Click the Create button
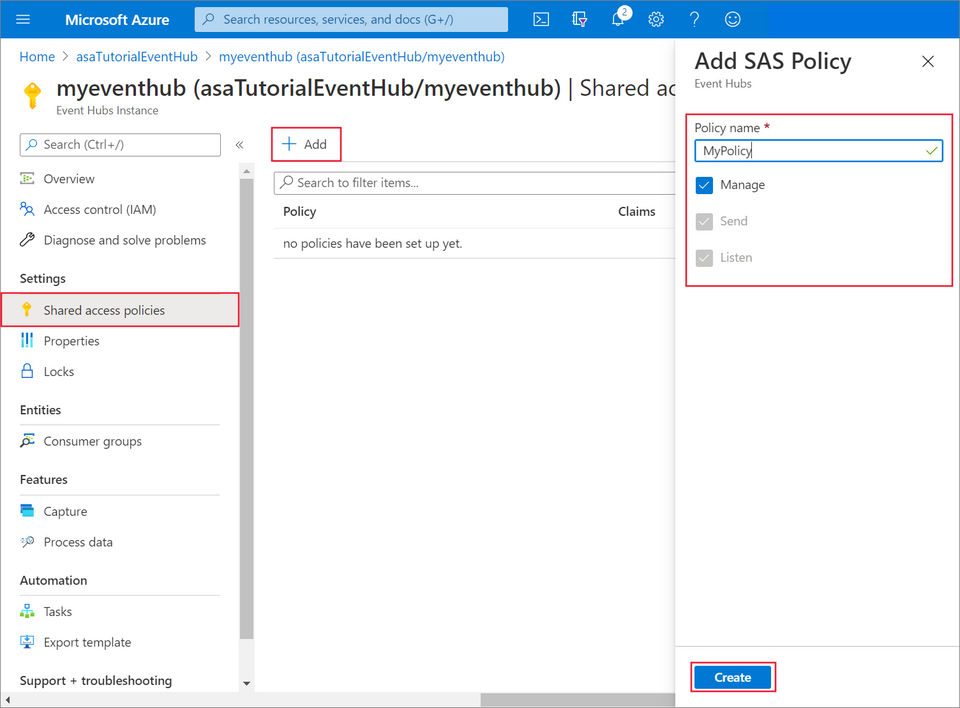Image resolution: width=960 pixels, height=708 pixels. pyautogui.click(x=733, y=677)
